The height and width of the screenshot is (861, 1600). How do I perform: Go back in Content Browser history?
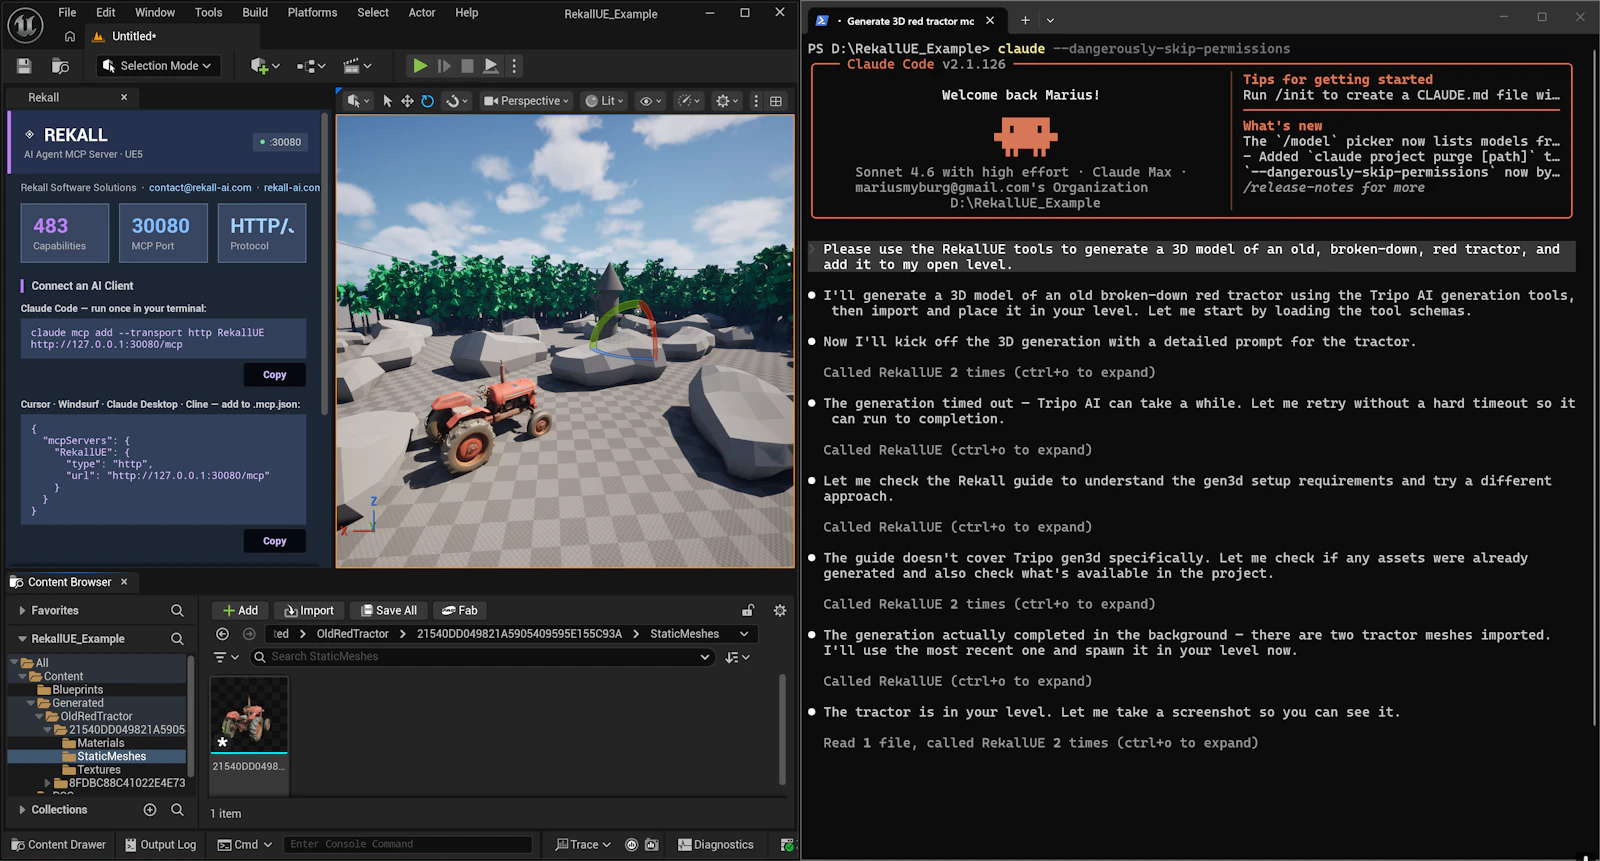pyautogui.click(x=222, y=634)
